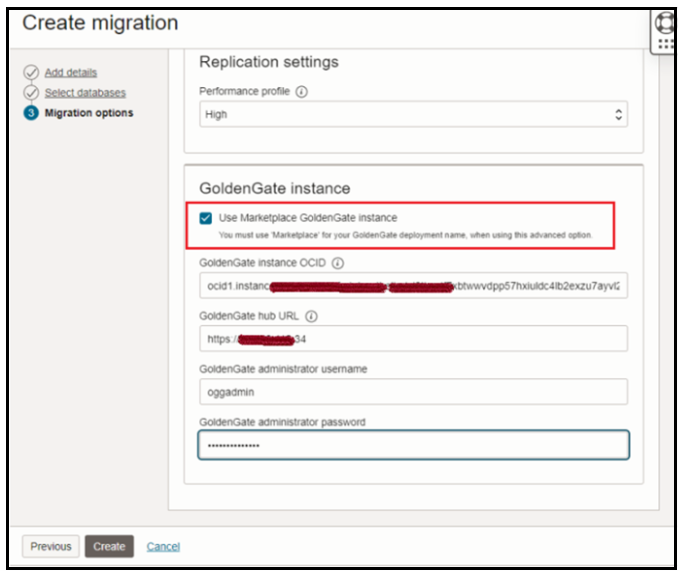Click into GoldenGate hub URL field
679x571 pixels.
(x=413, y=339)
